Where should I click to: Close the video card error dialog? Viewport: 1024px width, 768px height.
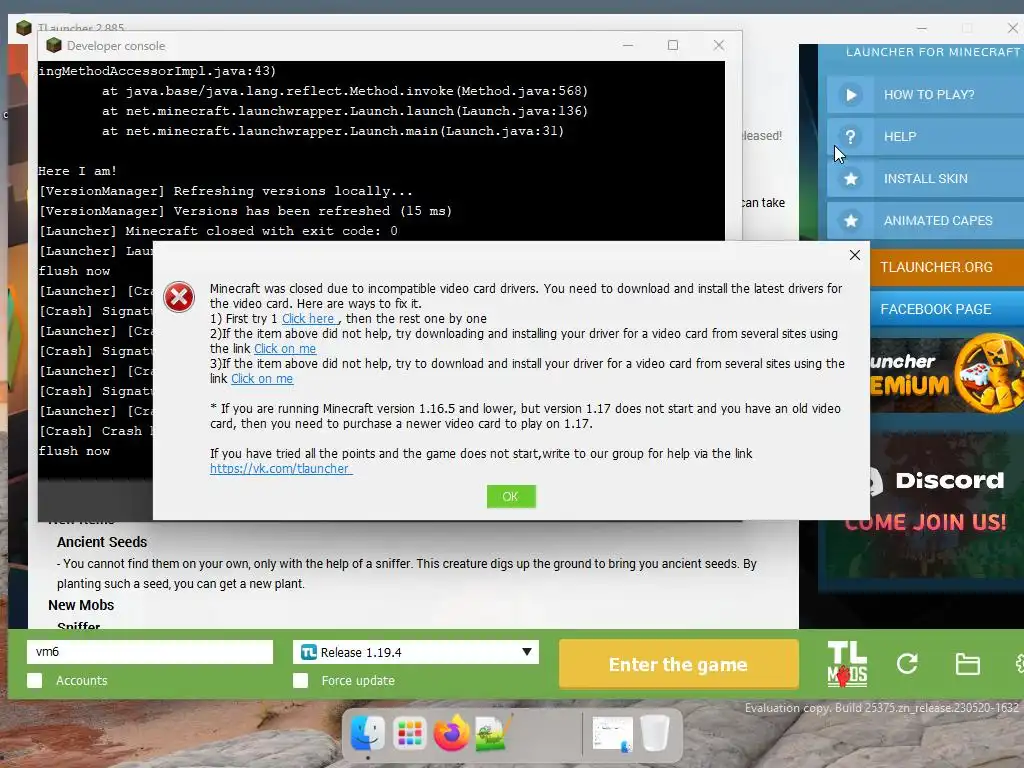tap(854, 255)
